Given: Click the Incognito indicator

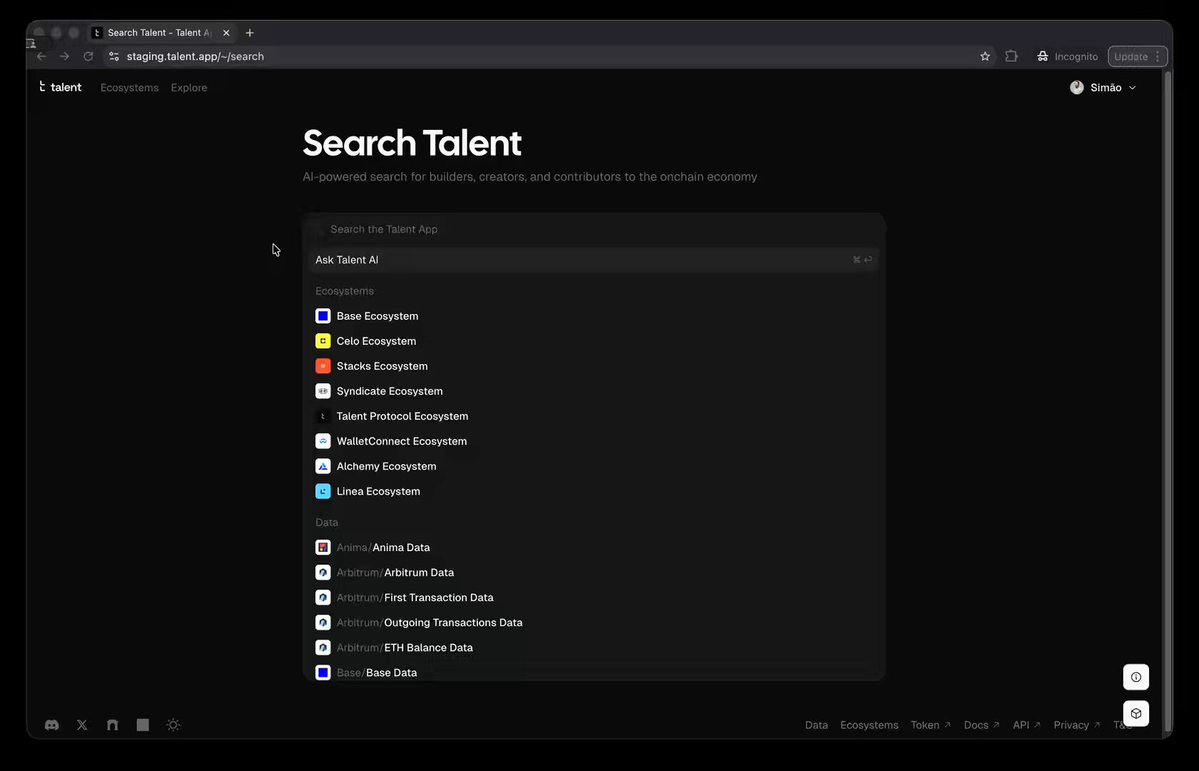Looking at the screenshot, I should pos(1067,57).
